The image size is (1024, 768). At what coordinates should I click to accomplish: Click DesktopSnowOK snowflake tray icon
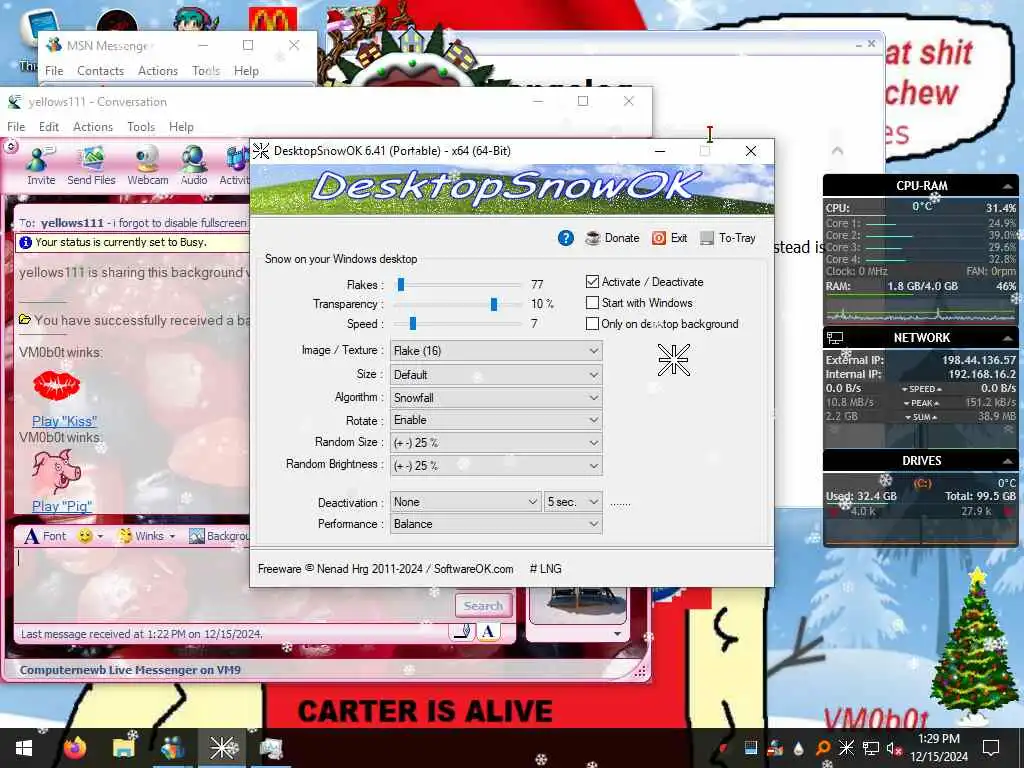click(846, 748)
